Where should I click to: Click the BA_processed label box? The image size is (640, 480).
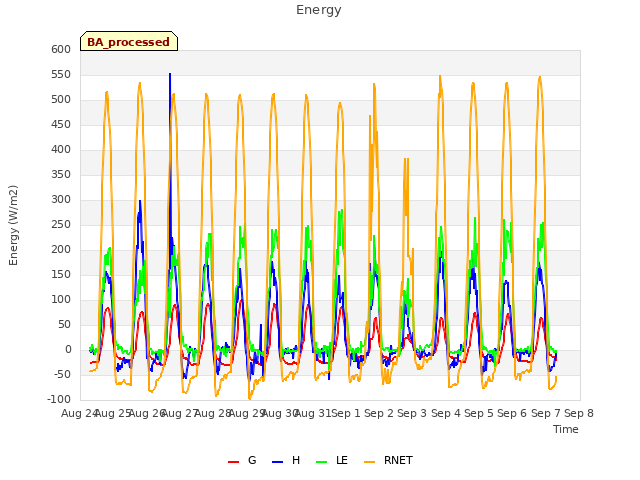[129, 41]
